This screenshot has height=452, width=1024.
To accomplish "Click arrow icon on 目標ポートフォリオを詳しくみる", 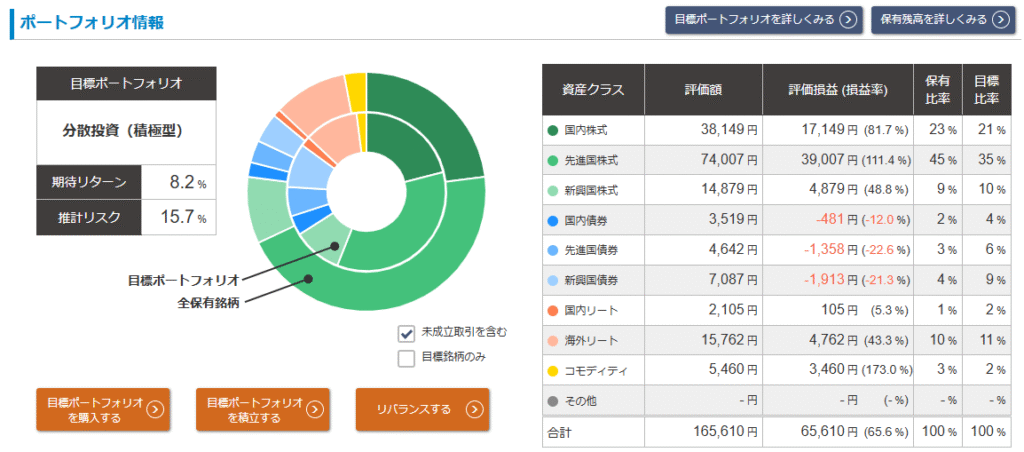I will pyautogui.click(x=847, y=19).
